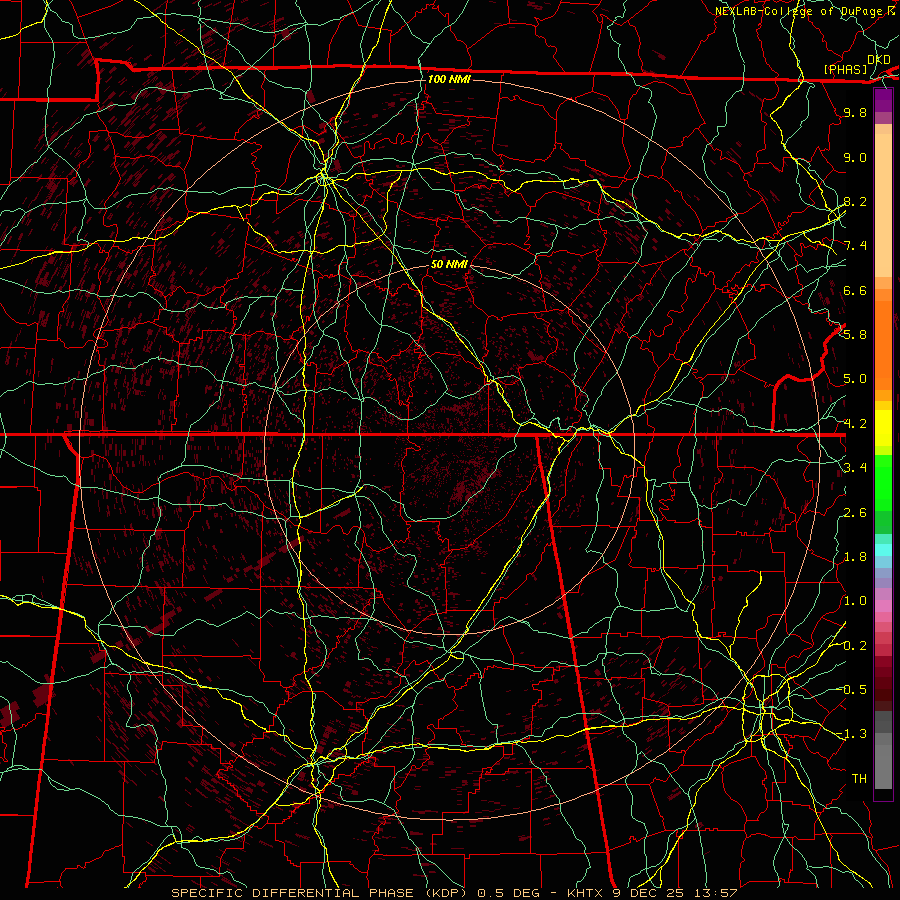Select the 1.0 scale value

coord(855,601)
